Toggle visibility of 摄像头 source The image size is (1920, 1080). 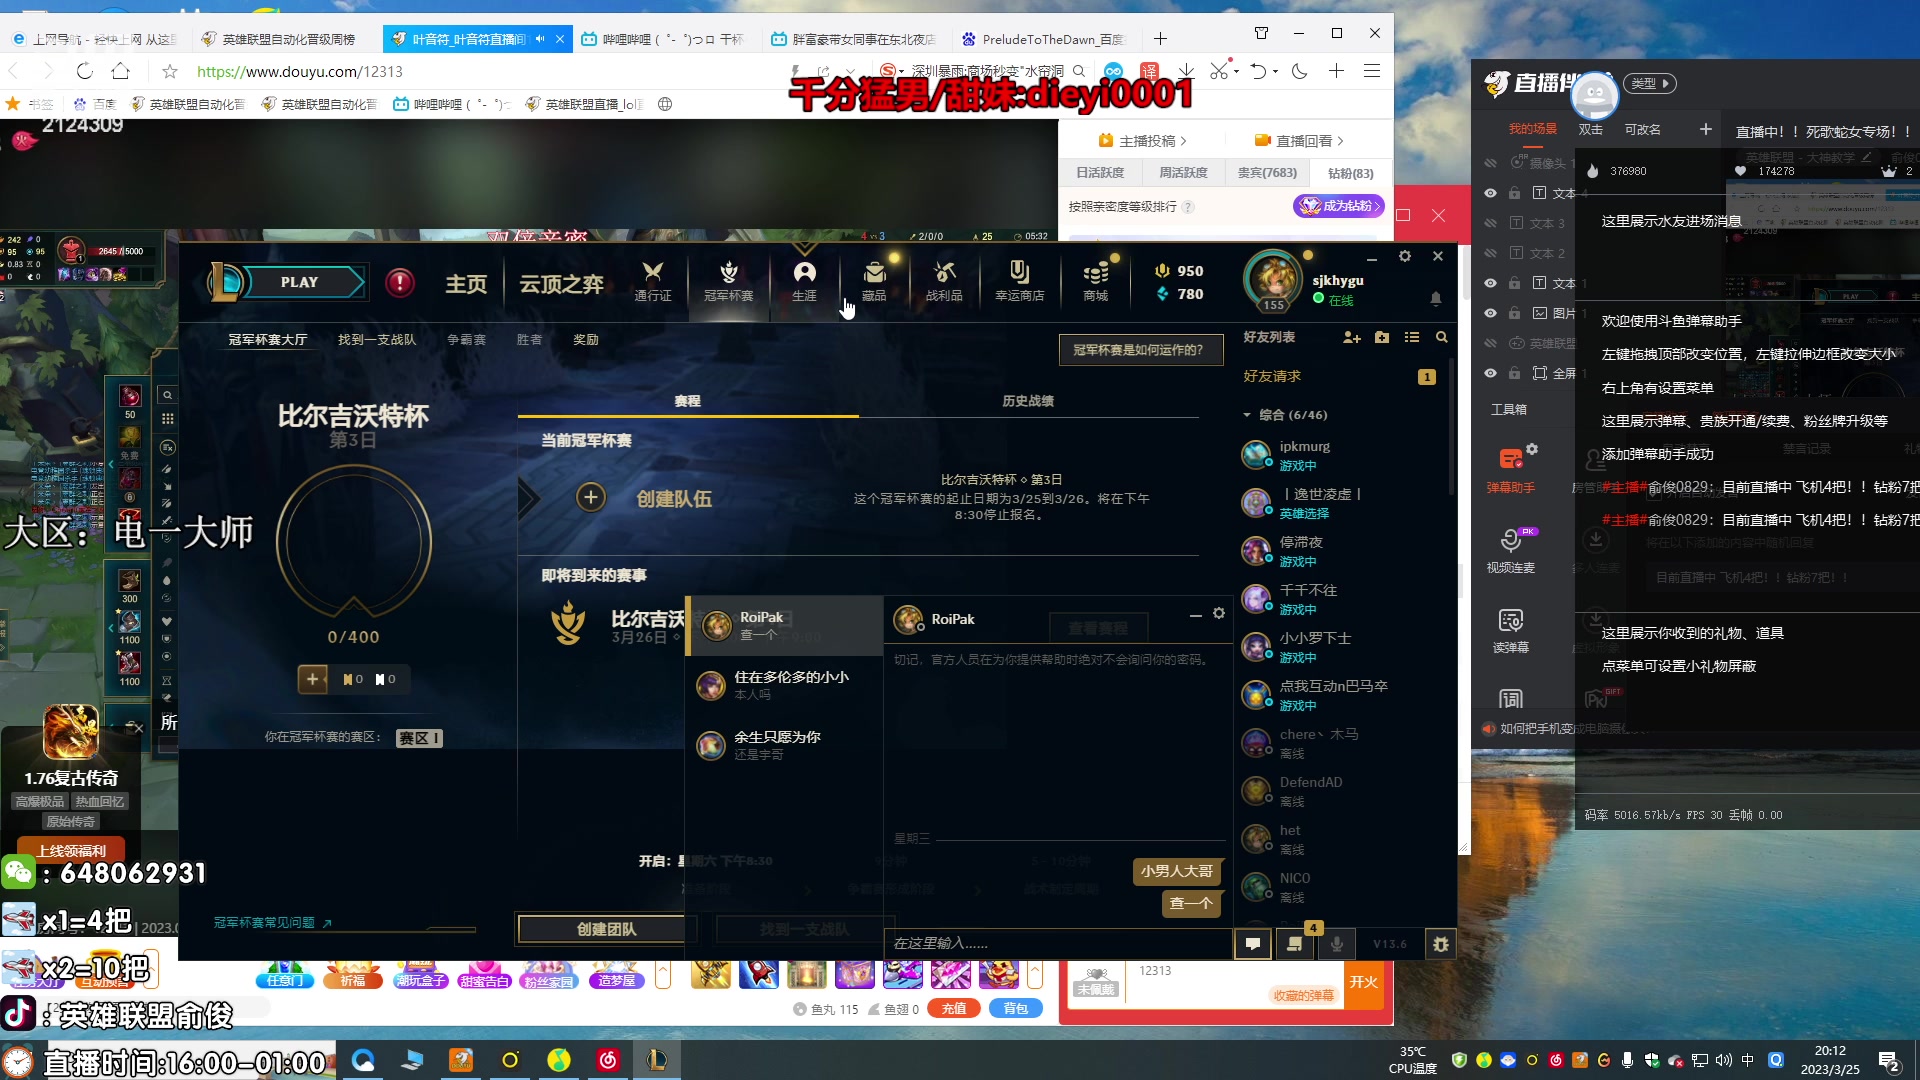click(x=1490, y=163)
